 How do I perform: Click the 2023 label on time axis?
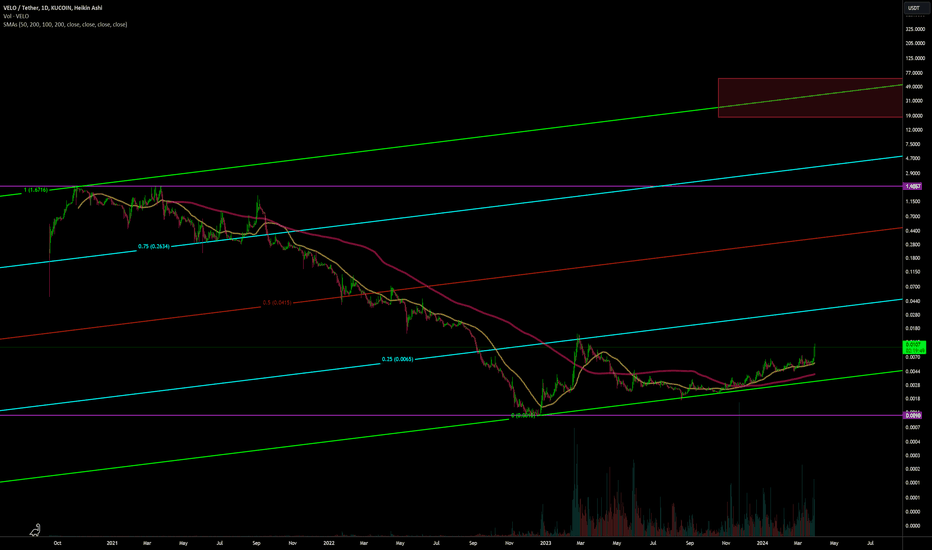coord(546,543)
